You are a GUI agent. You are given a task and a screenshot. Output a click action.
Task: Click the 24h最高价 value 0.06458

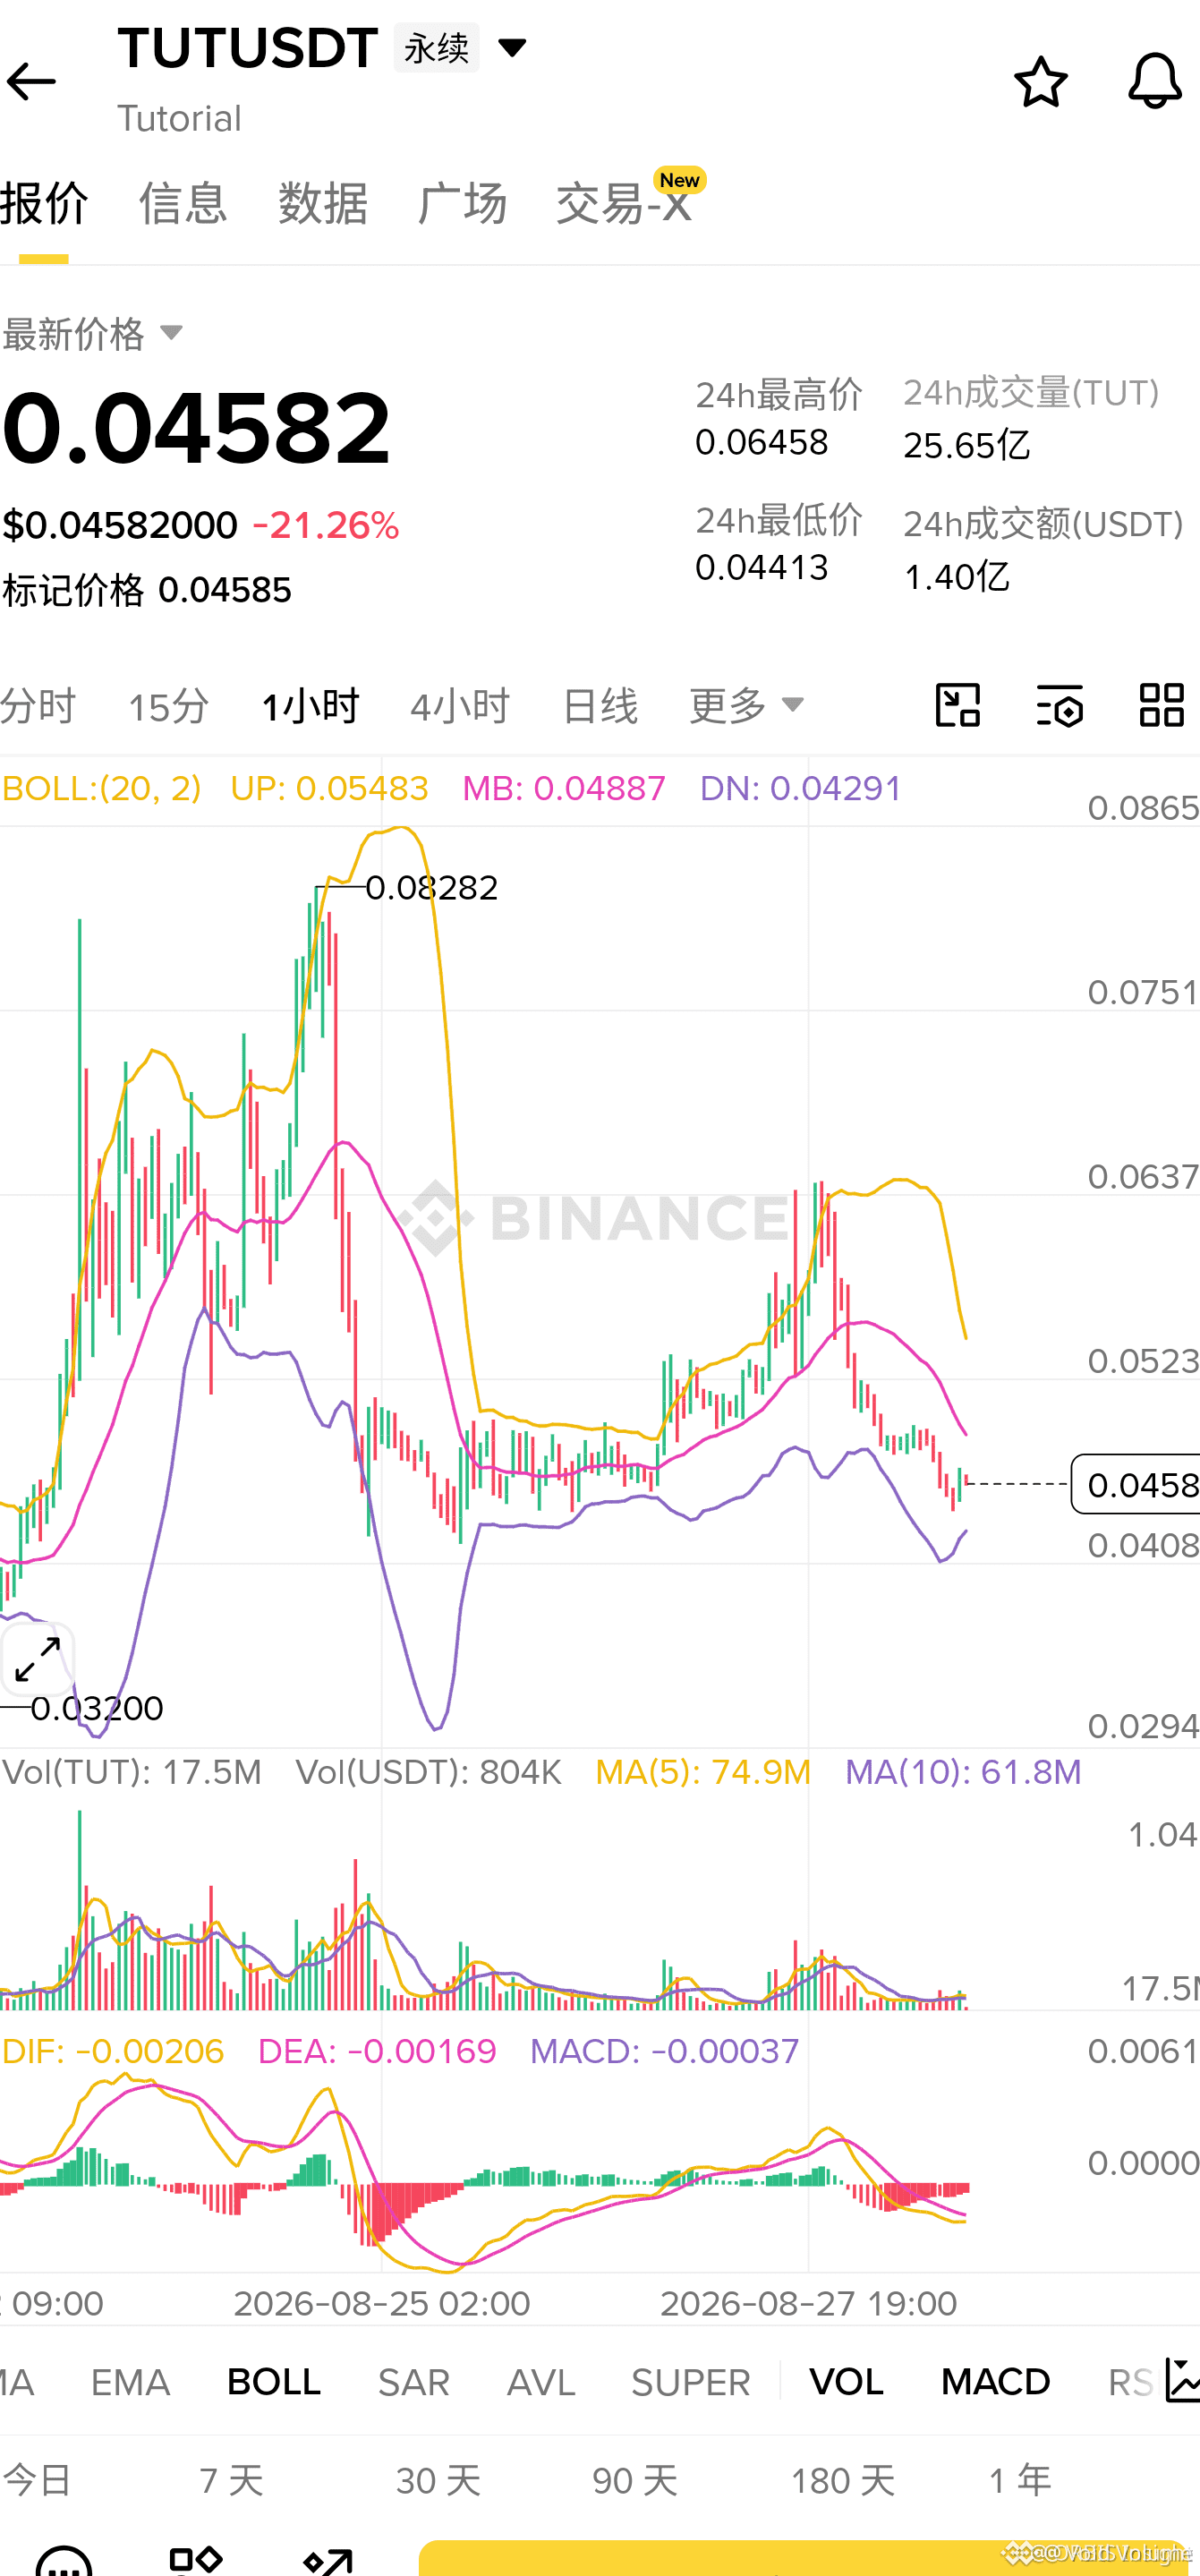(762, 442)
